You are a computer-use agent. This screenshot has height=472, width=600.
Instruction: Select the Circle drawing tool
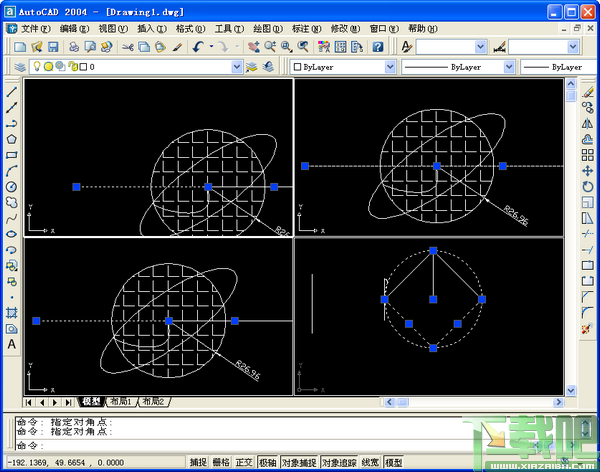coord(12,187)
